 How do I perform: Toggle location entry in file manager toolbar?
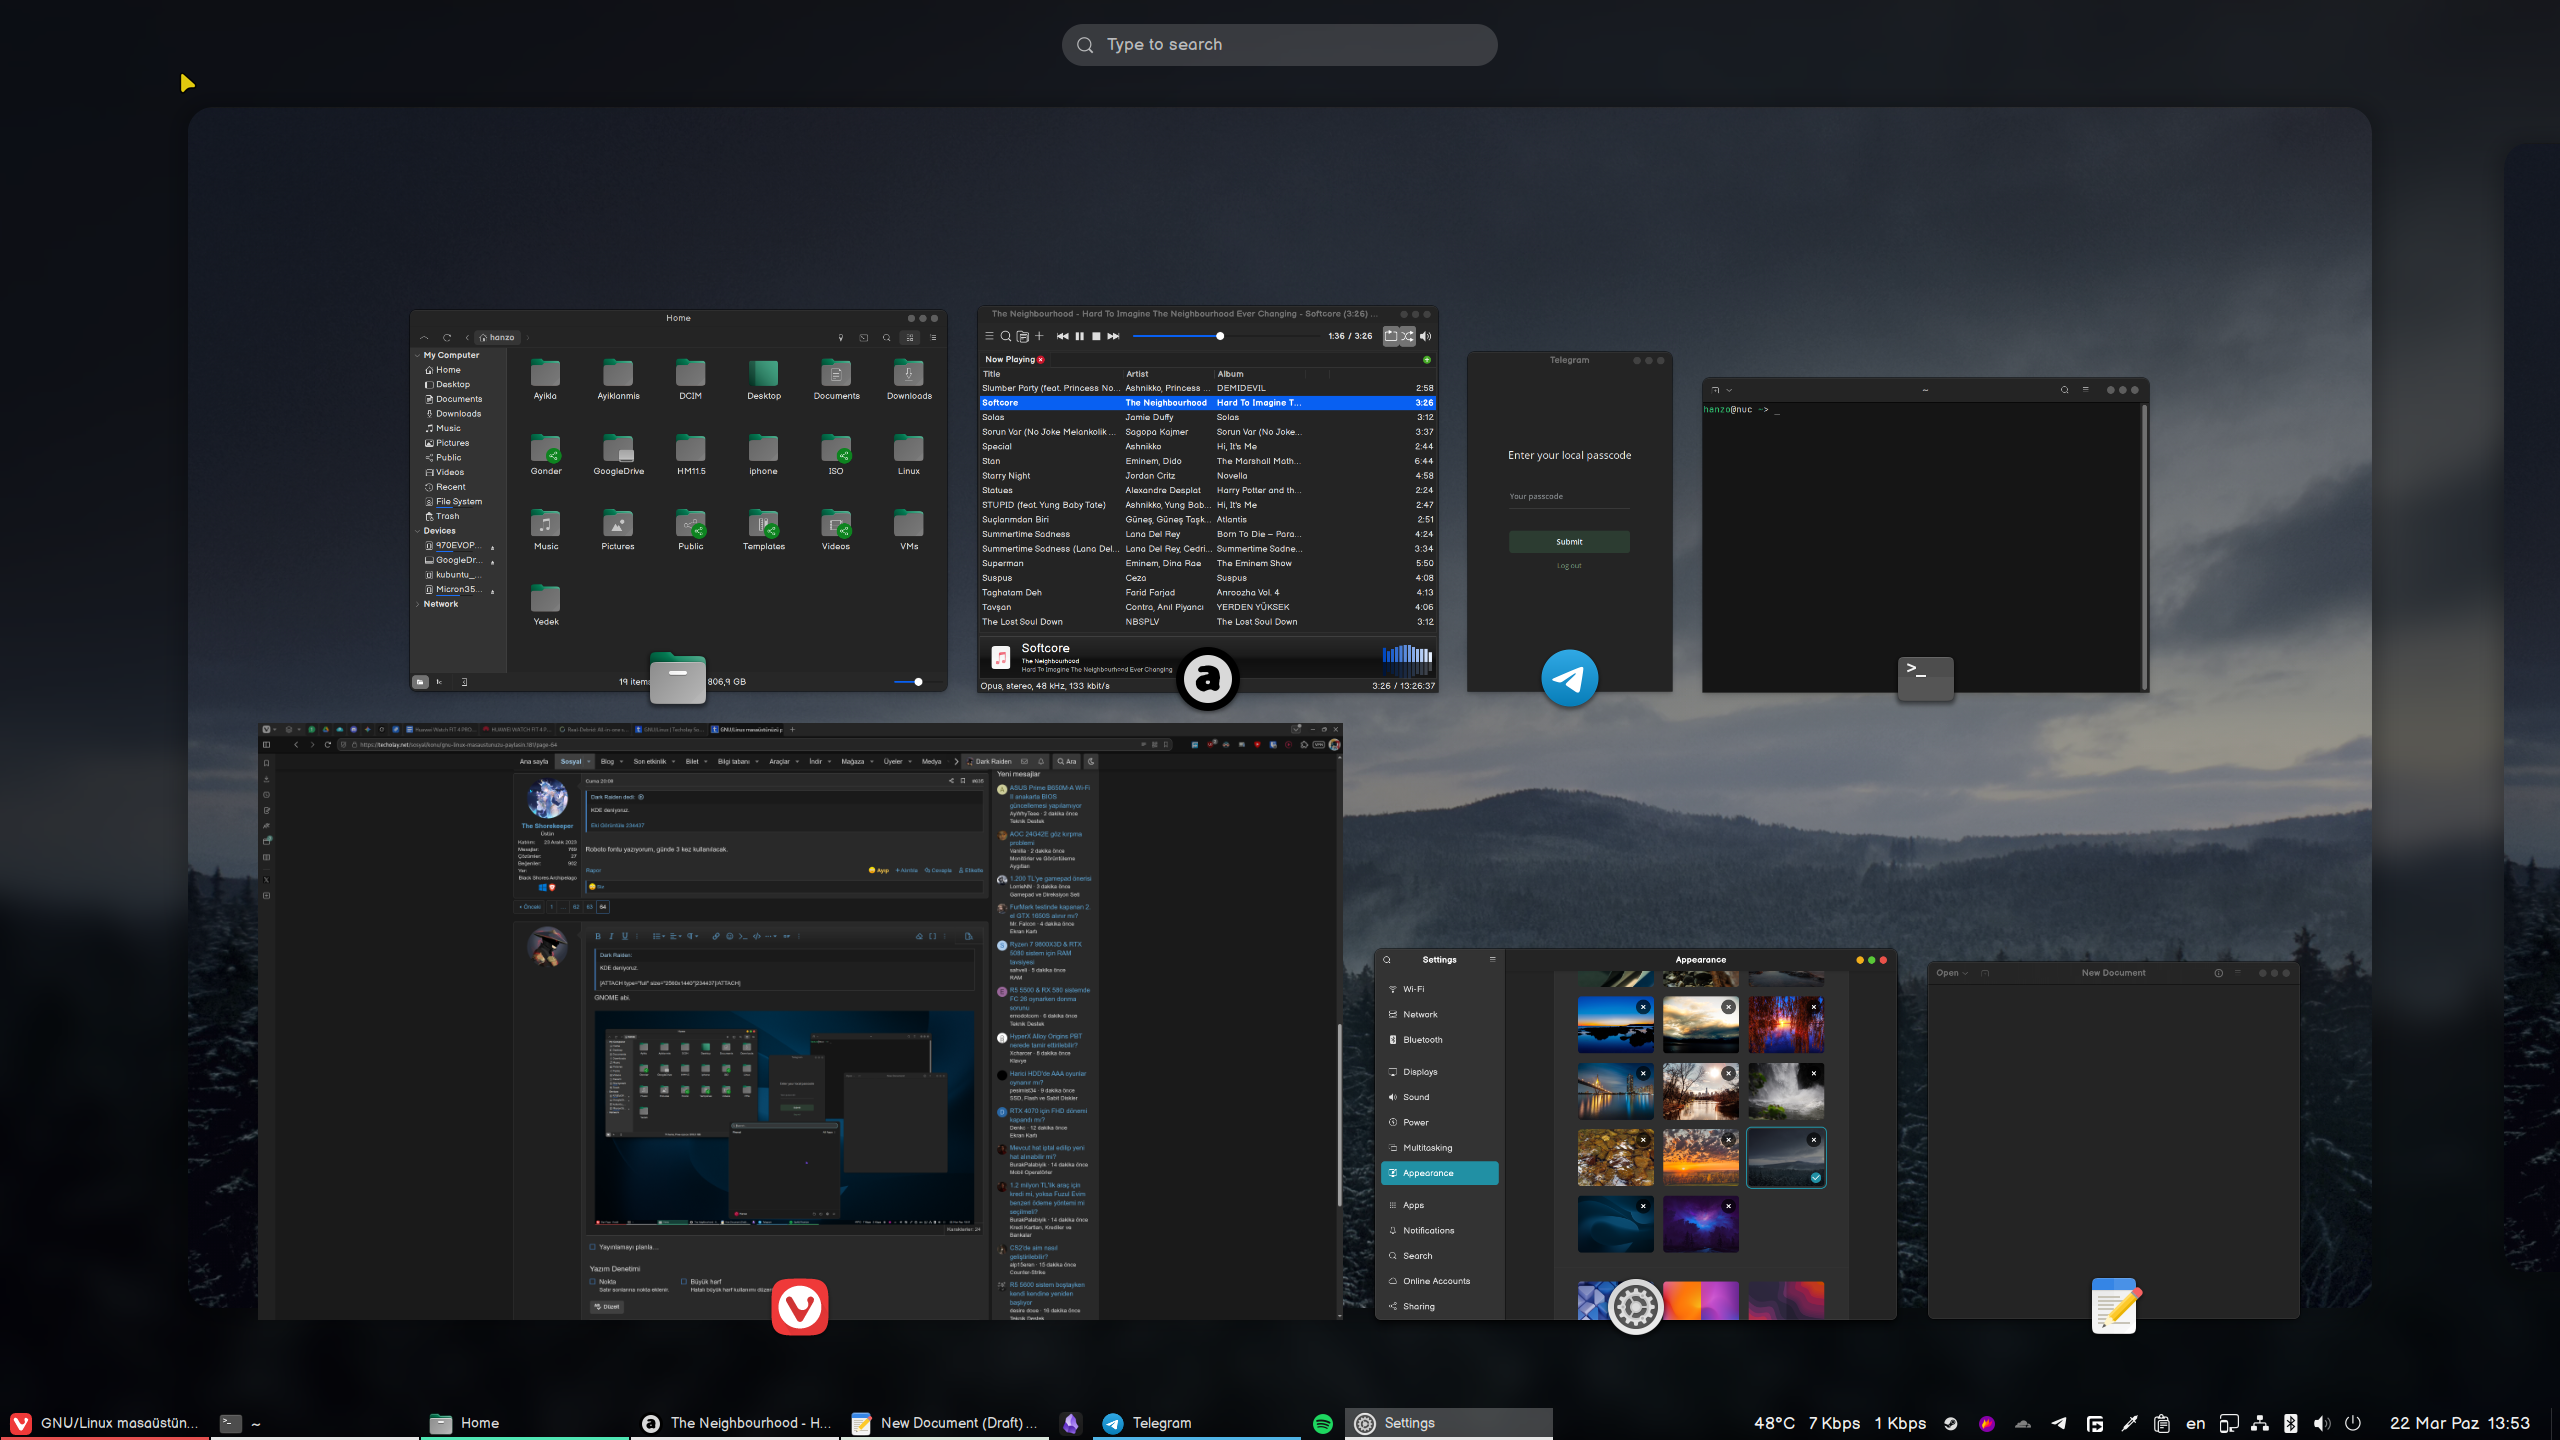(841, 338)
